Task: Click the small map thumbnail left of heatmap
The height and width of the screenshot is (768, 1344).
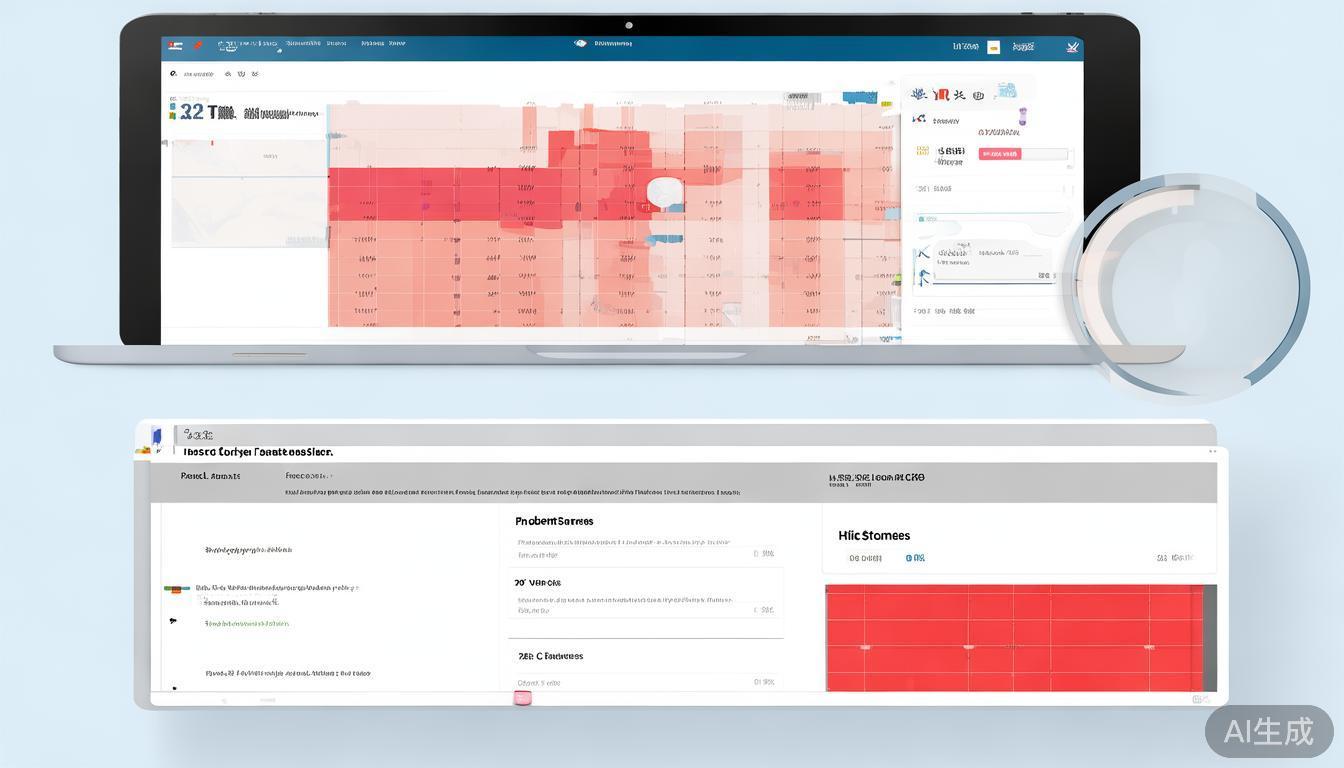Action: coord(249,193)
